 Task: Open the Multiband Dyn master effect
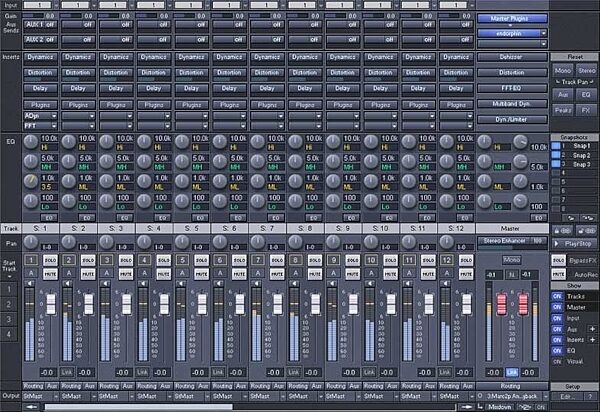pyautogui.click(x=512, y=104)
